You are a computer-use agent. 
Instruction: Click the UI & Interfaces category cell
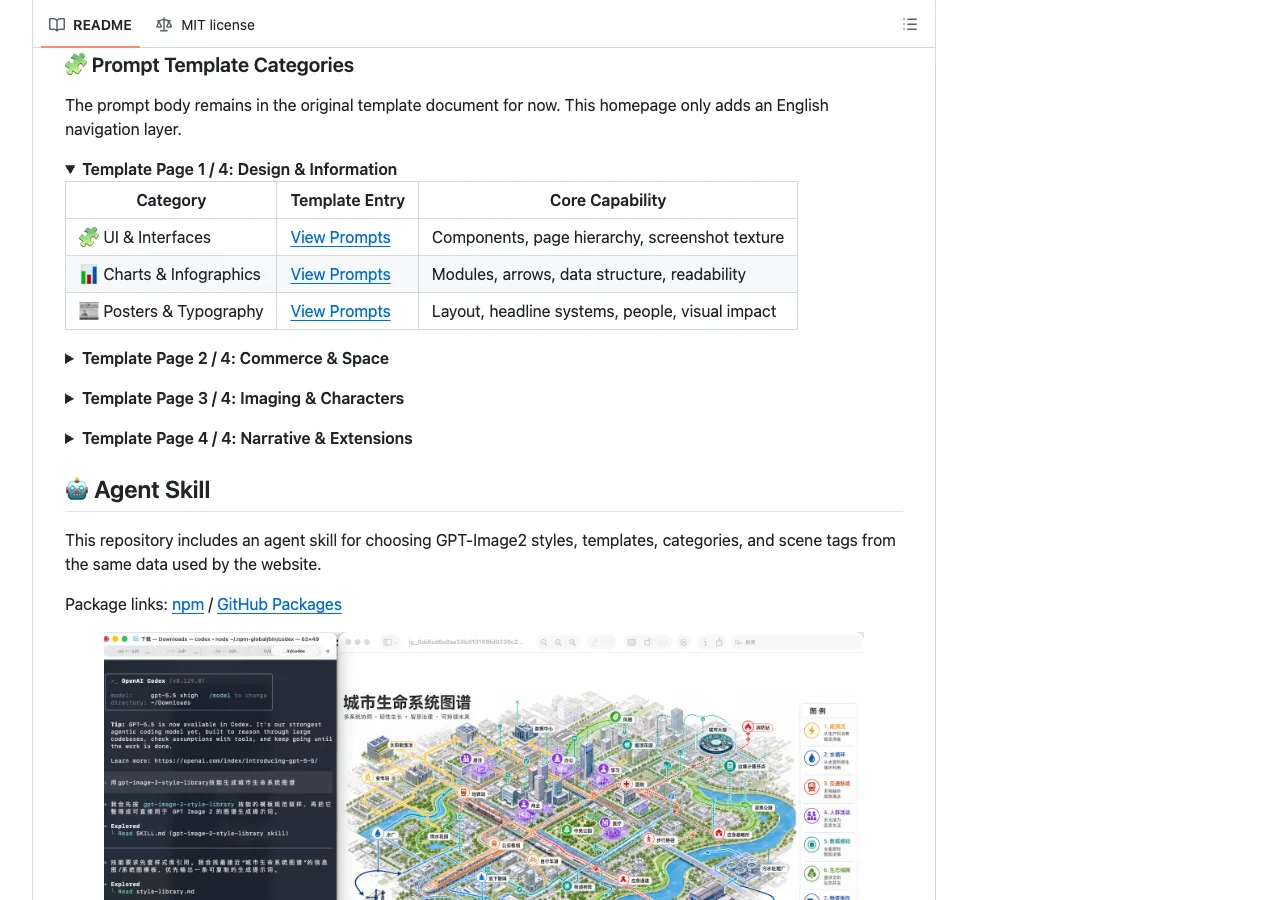click(x=171, y=237)
